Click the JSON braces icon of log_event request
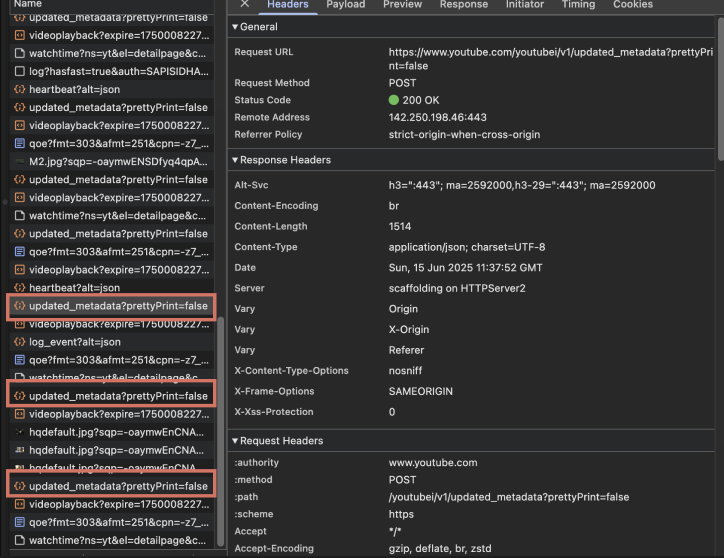The image size is (724, 558). click(x=19, y=342)
